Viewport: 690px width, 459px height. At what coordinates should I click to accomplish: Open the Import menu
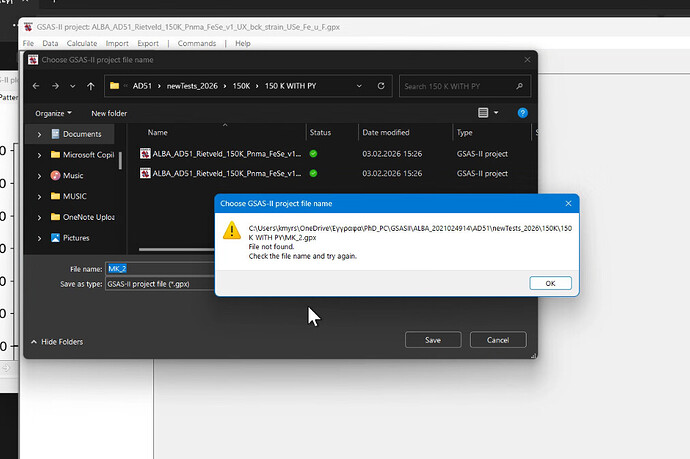point(116,44)
